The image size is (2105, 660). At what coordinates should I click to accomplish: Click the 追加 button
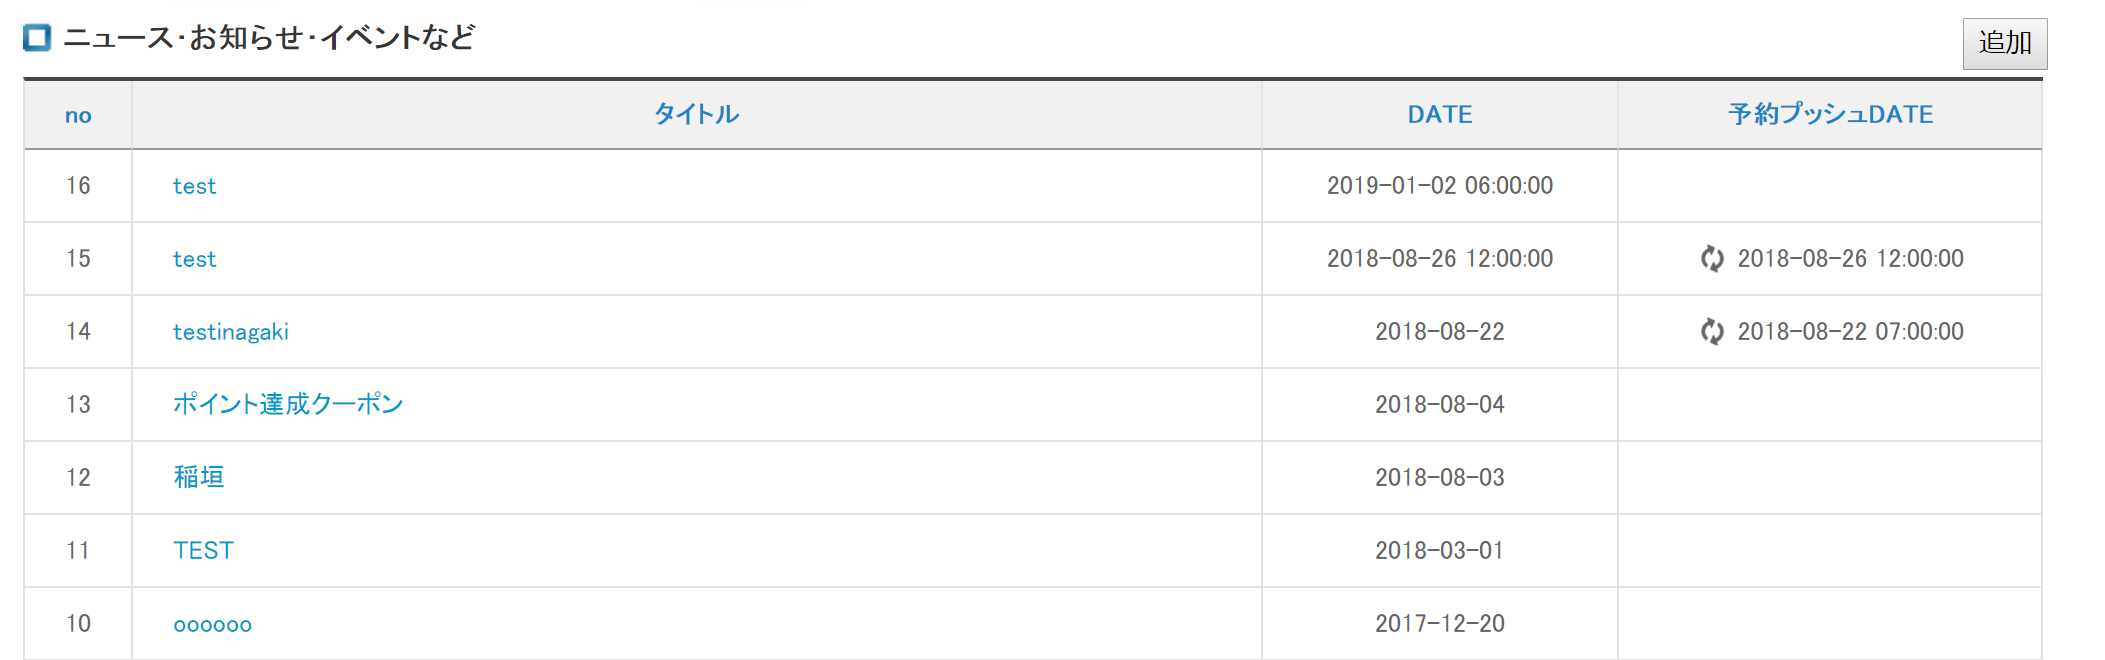tap(2004, 43)
